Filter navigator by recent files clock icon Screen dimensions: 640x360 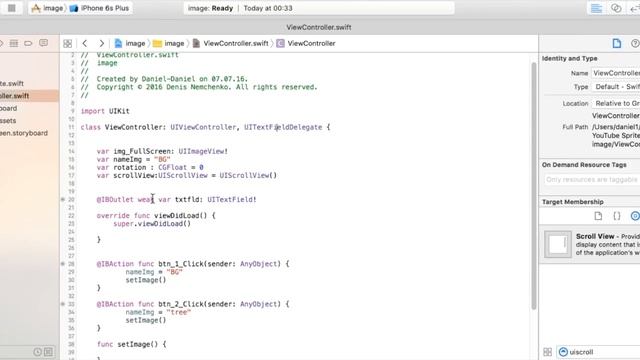point(37,352)
